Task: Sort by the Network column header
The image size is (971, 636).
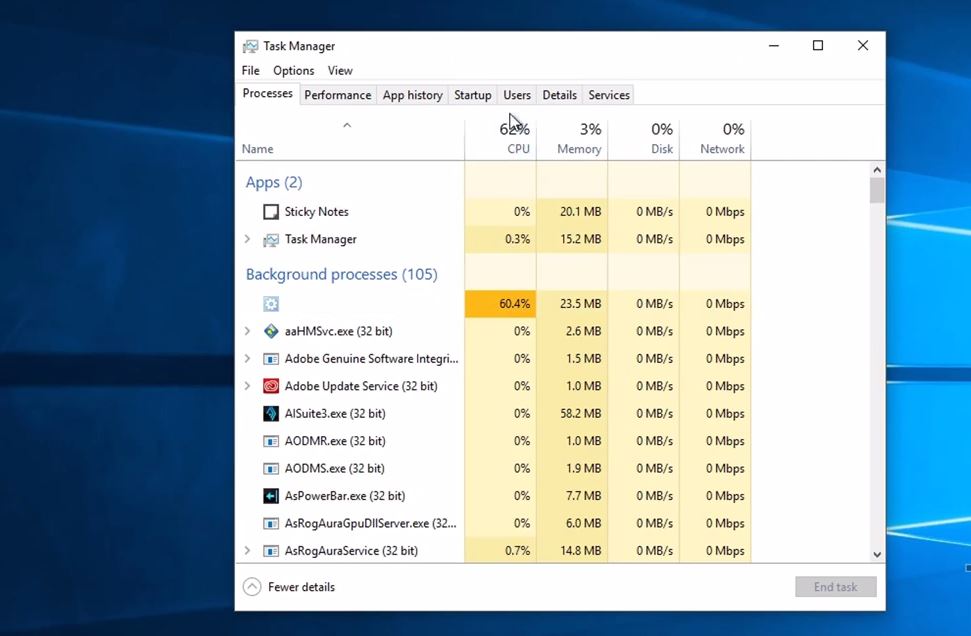Action: [716, 139]
